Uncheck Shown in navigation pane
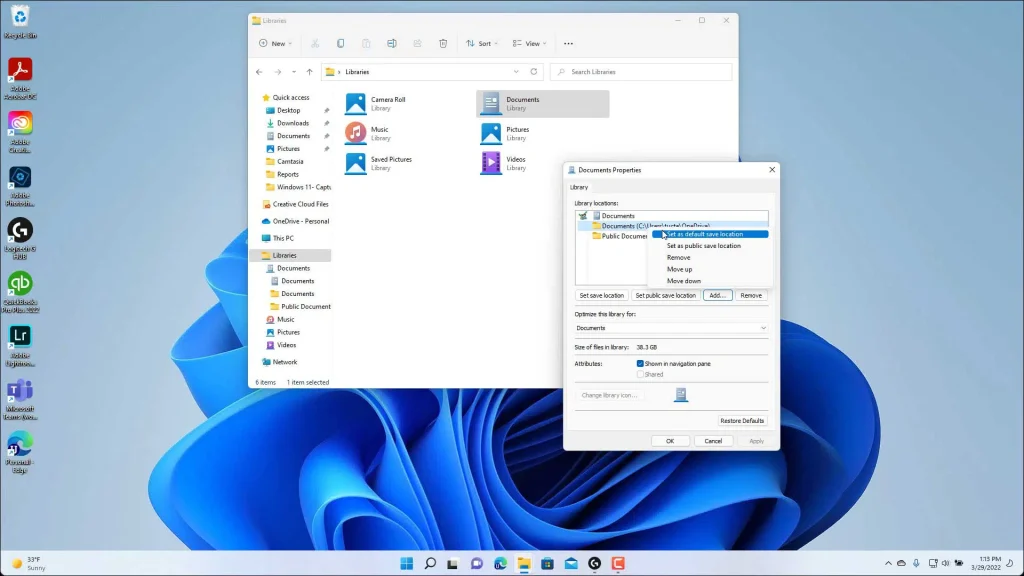Screen dimensions: 1024x576 click(641, 364)
